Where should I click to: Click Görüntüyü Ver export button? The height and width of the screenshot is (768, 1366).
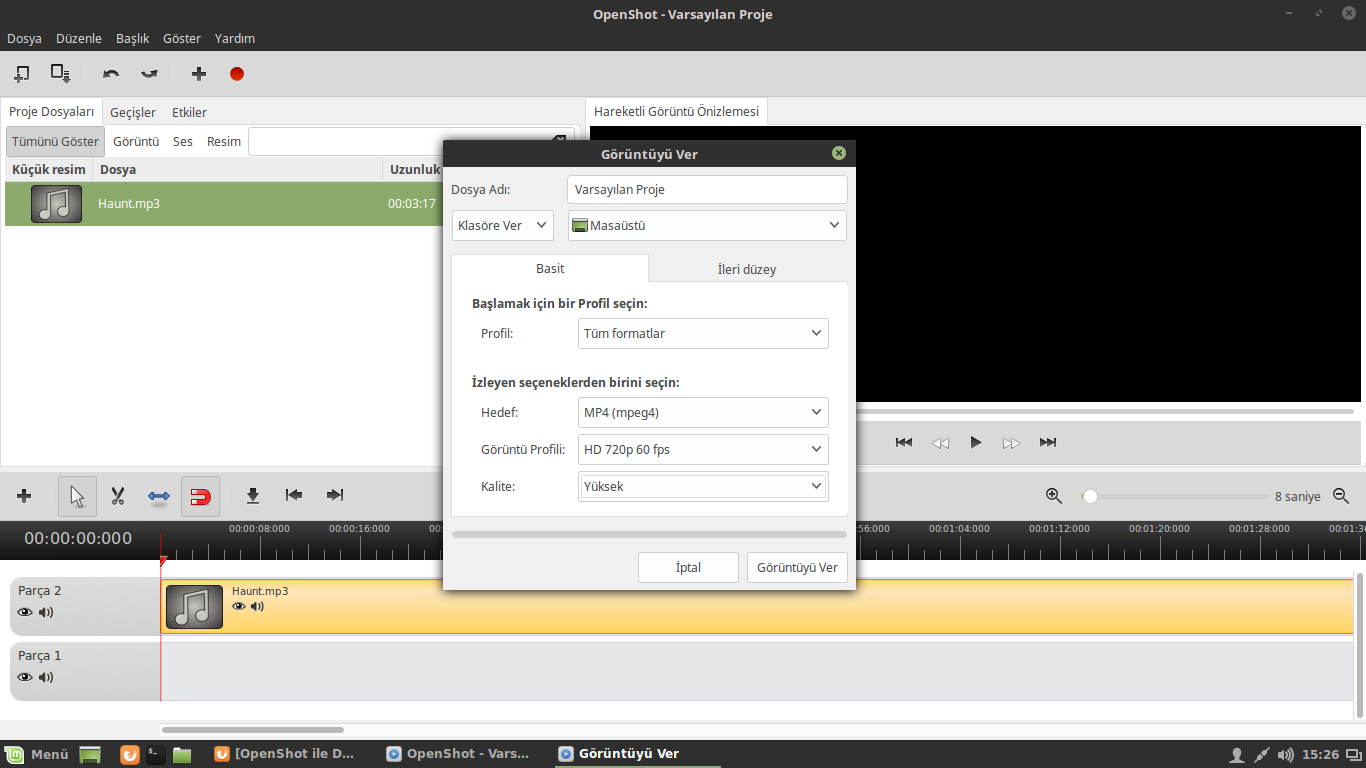pyautogui.click(x=797, y=567)
